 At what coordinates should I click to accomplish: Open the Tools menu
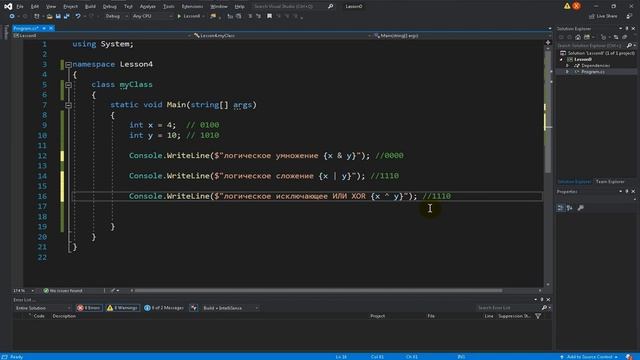click(169, 7)
